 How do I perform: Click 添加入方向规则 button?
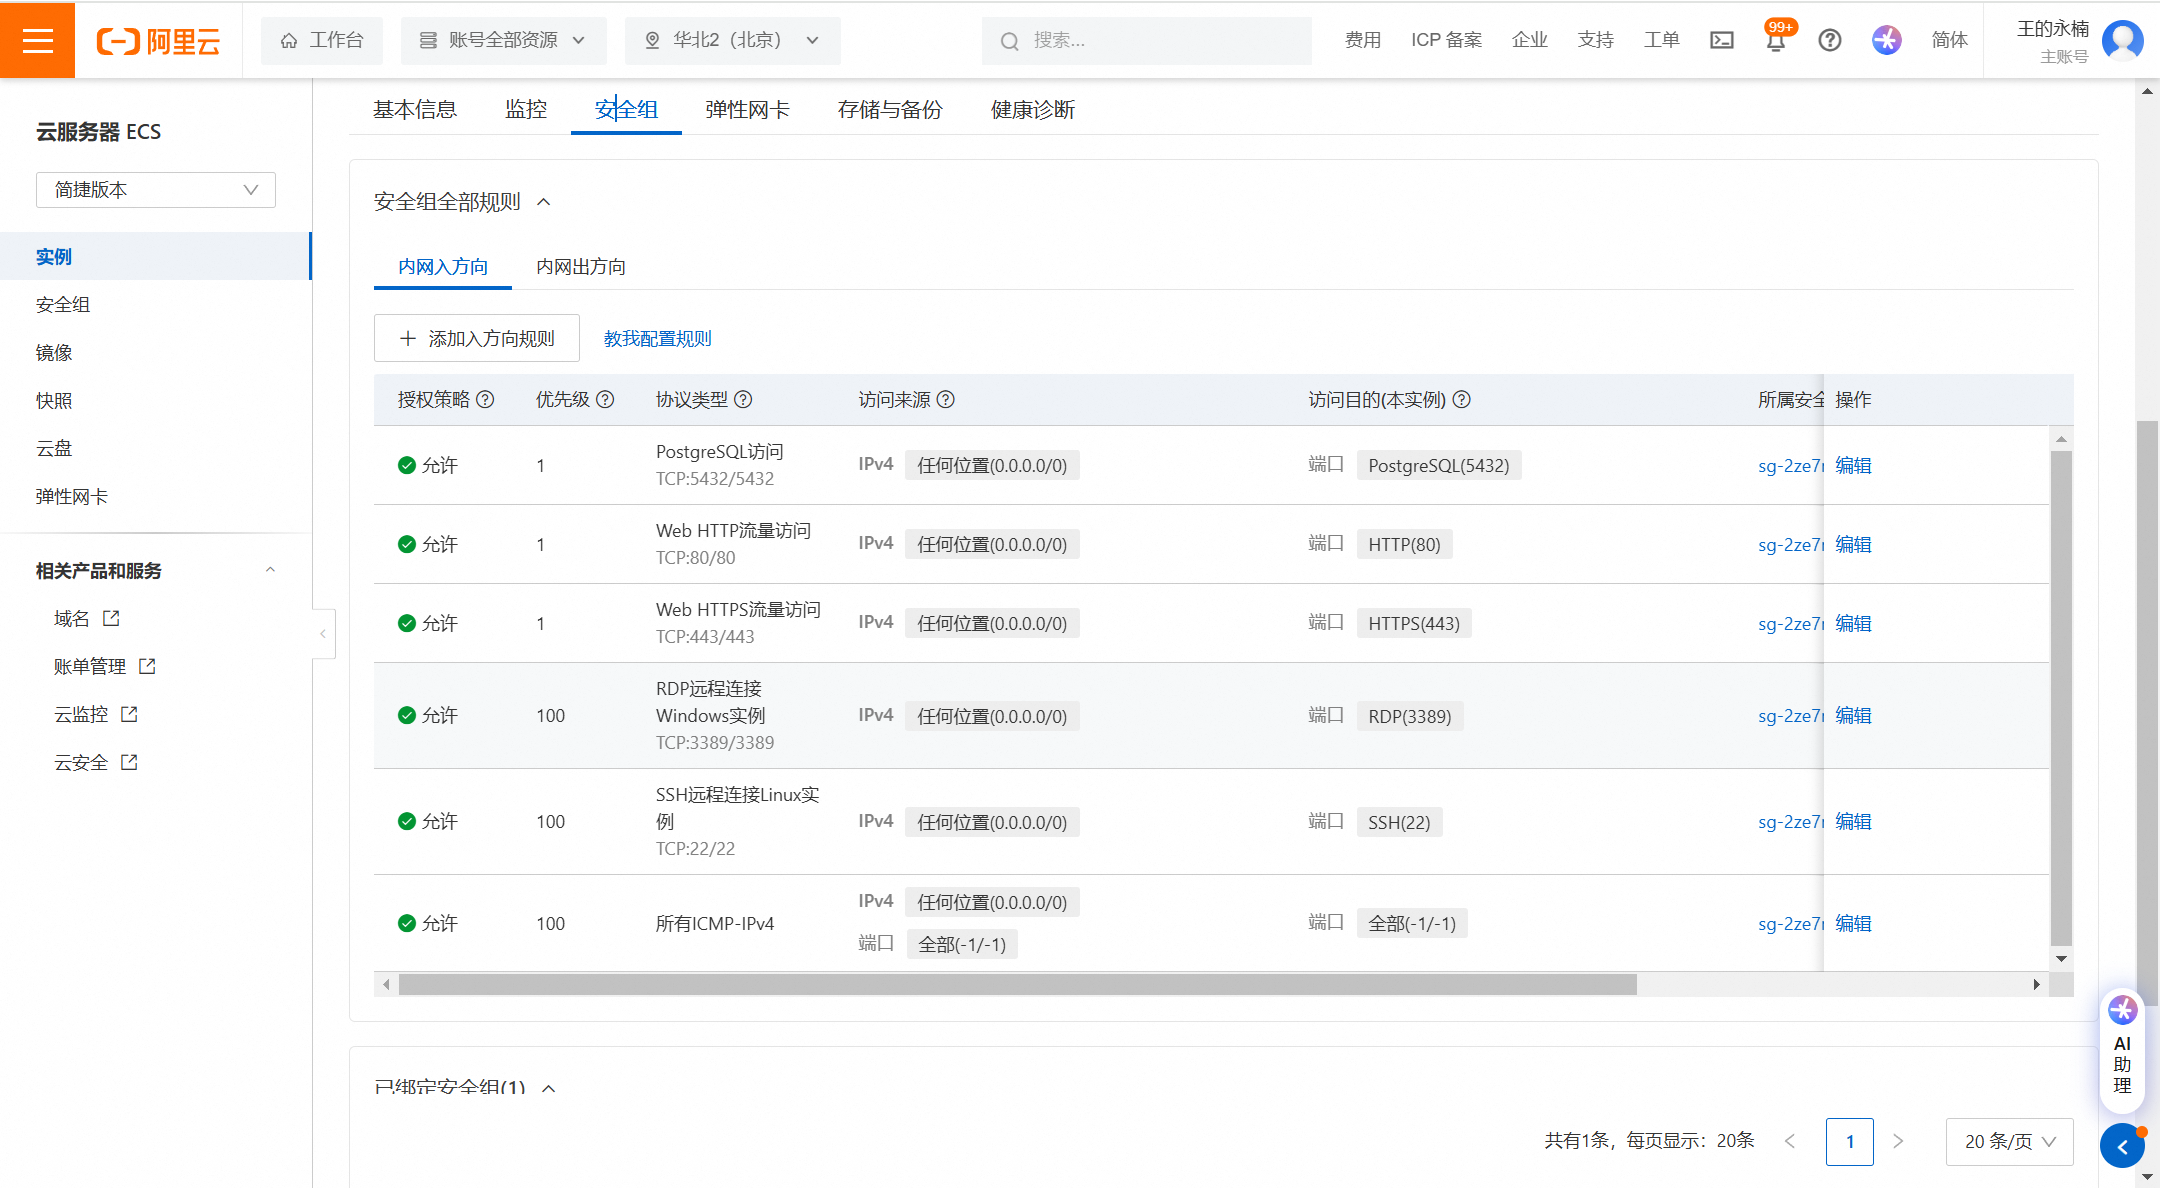[x=477, y=338]
